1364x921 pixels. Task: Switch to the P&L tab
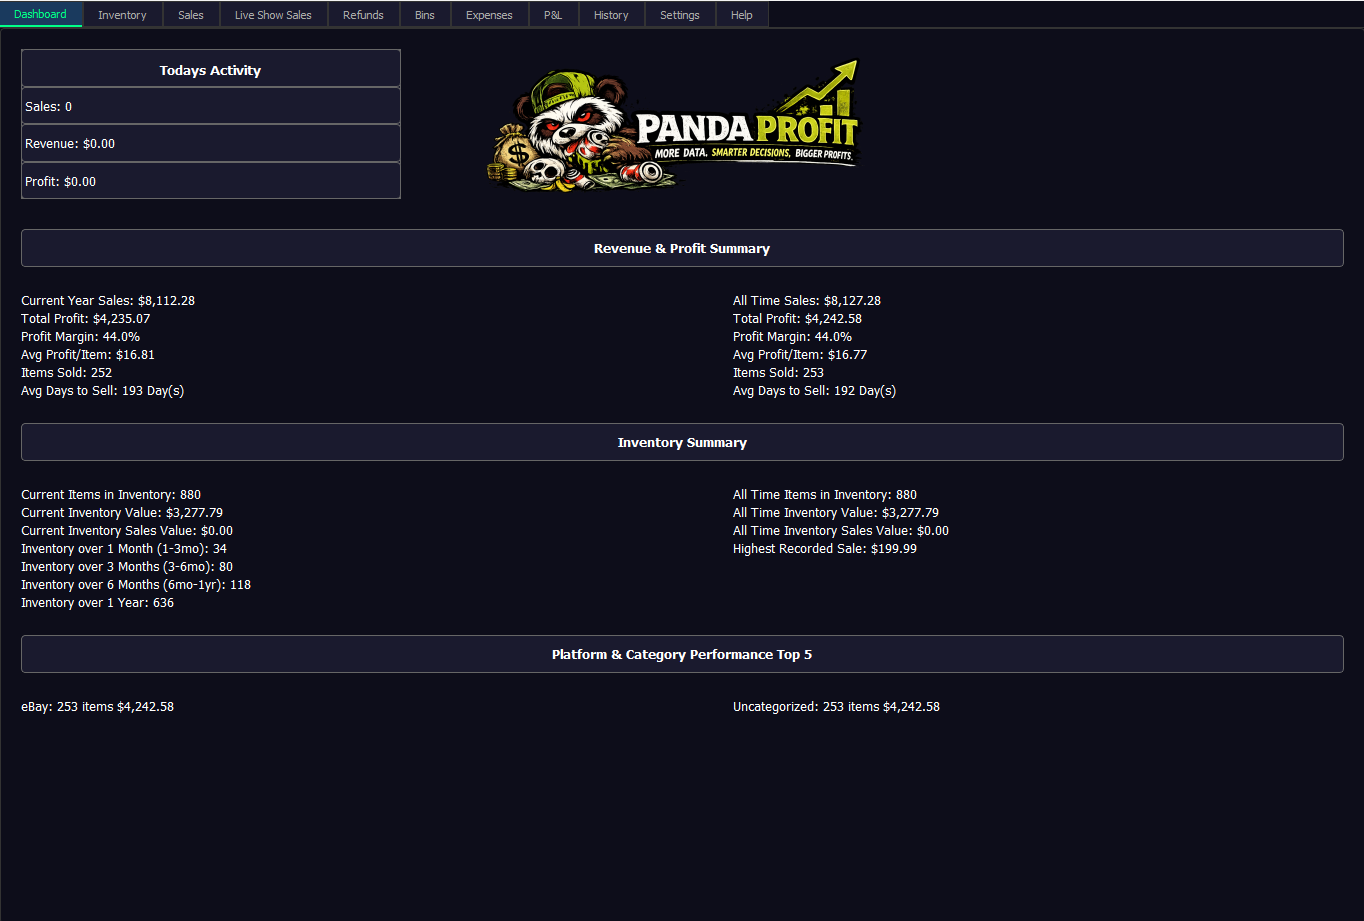(553, 15)
